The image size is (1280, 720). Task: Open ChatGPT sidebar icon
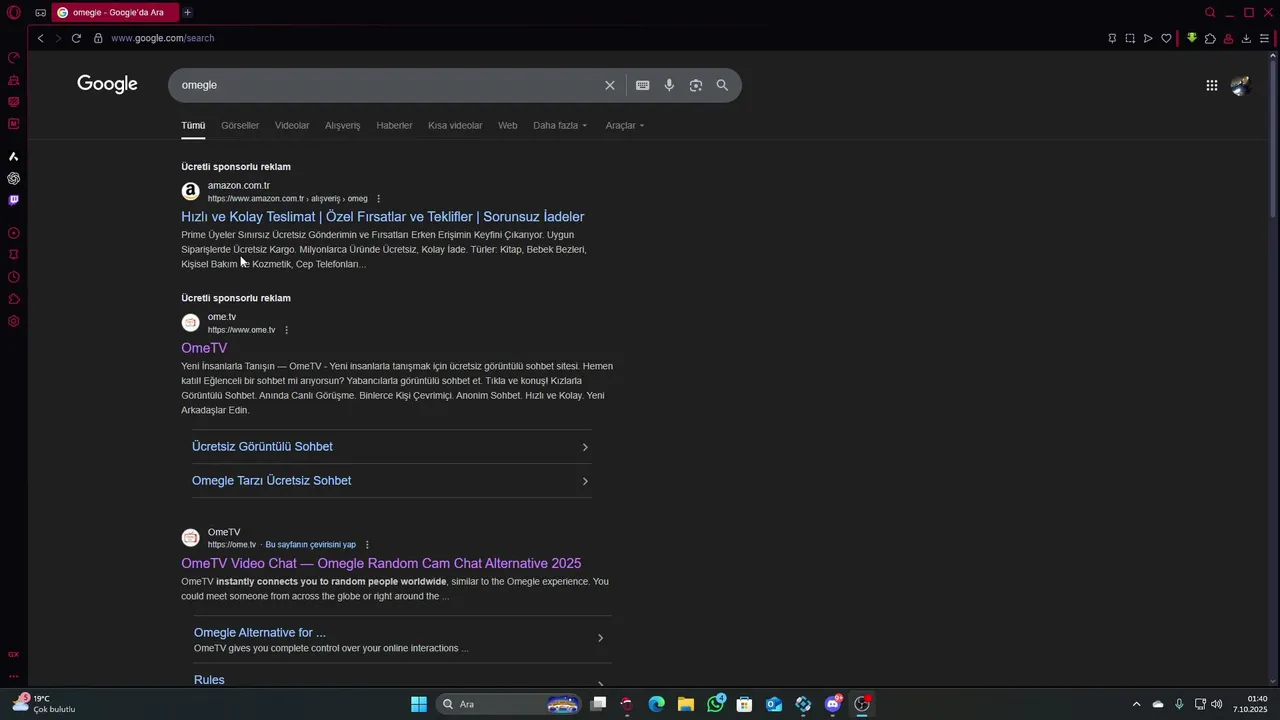[x=14, y=178]
